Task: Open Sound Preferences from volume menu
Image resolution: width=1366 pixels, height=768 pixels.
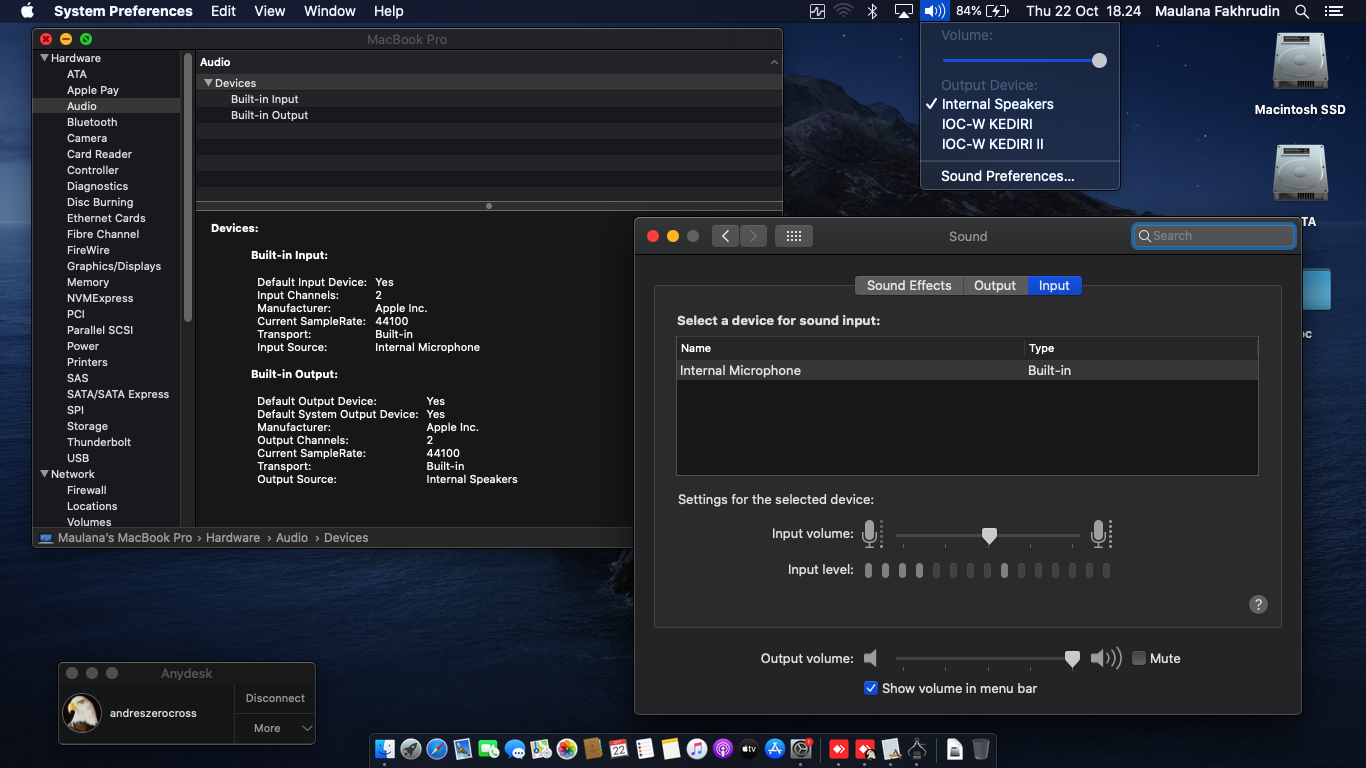Action: tap(1007, 176)
